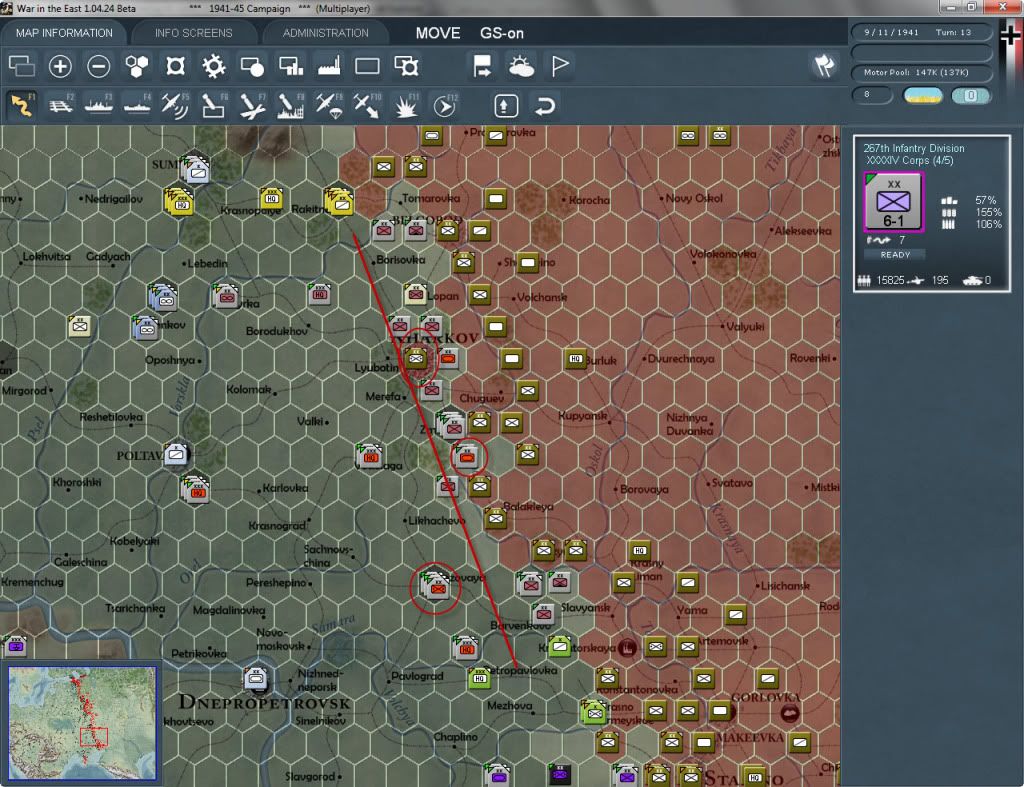Zoom in with the plus icon

coord(60,66)
